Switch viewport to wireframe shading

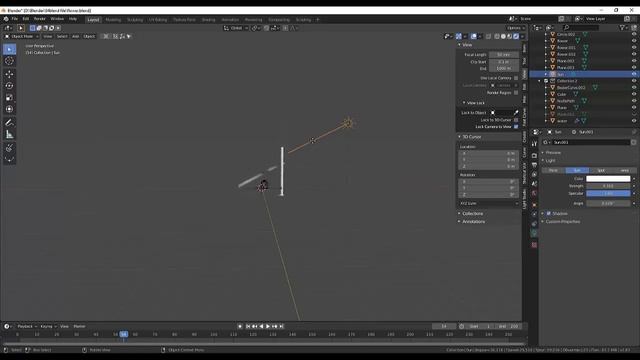(x=497, y=36)
